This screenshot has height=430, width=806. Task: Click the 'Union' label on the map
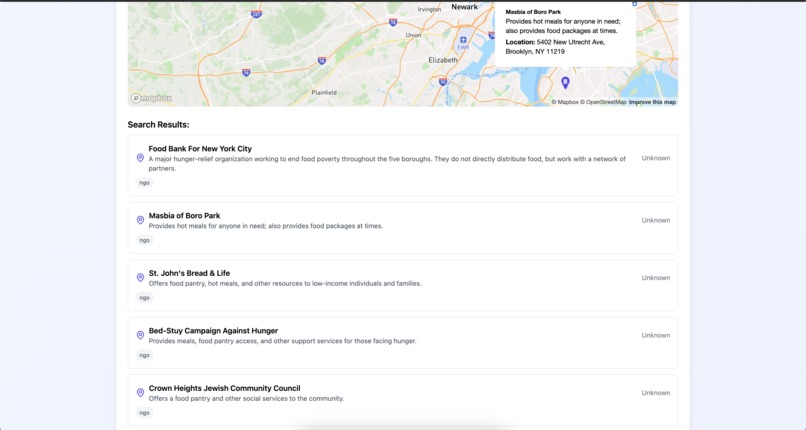pos(413,35)
